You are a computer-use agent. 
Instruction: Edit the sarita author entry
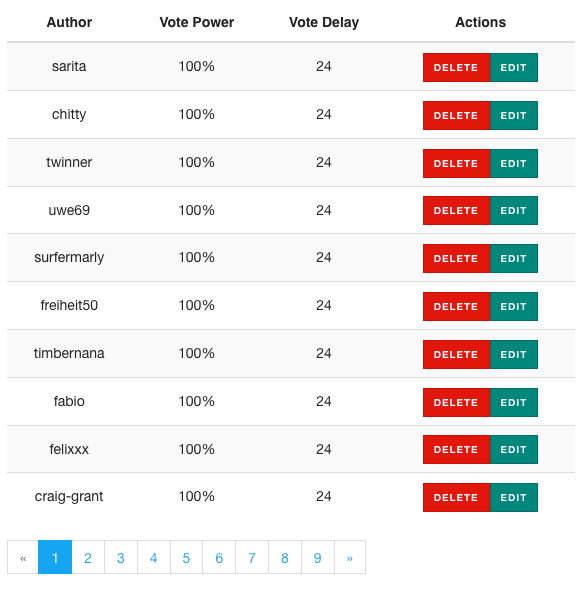click(x=514, y=67)
